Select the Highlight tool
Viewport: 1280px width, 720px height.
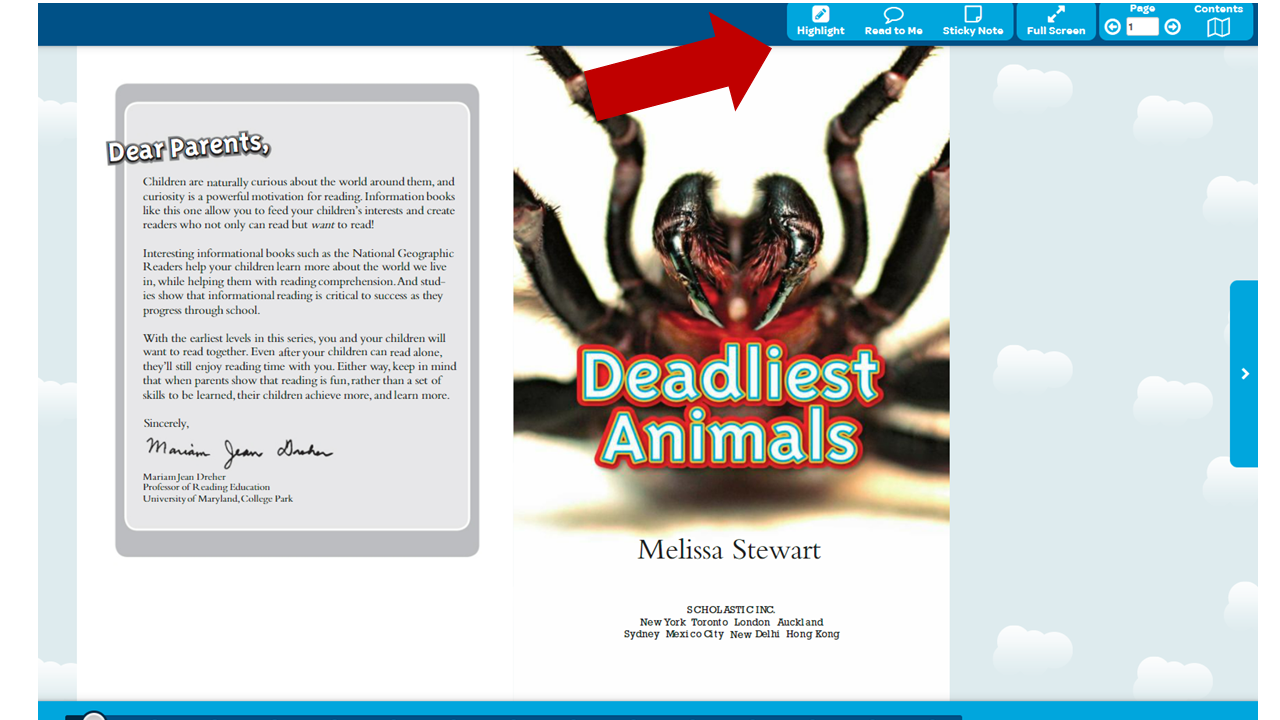(820, 21)
